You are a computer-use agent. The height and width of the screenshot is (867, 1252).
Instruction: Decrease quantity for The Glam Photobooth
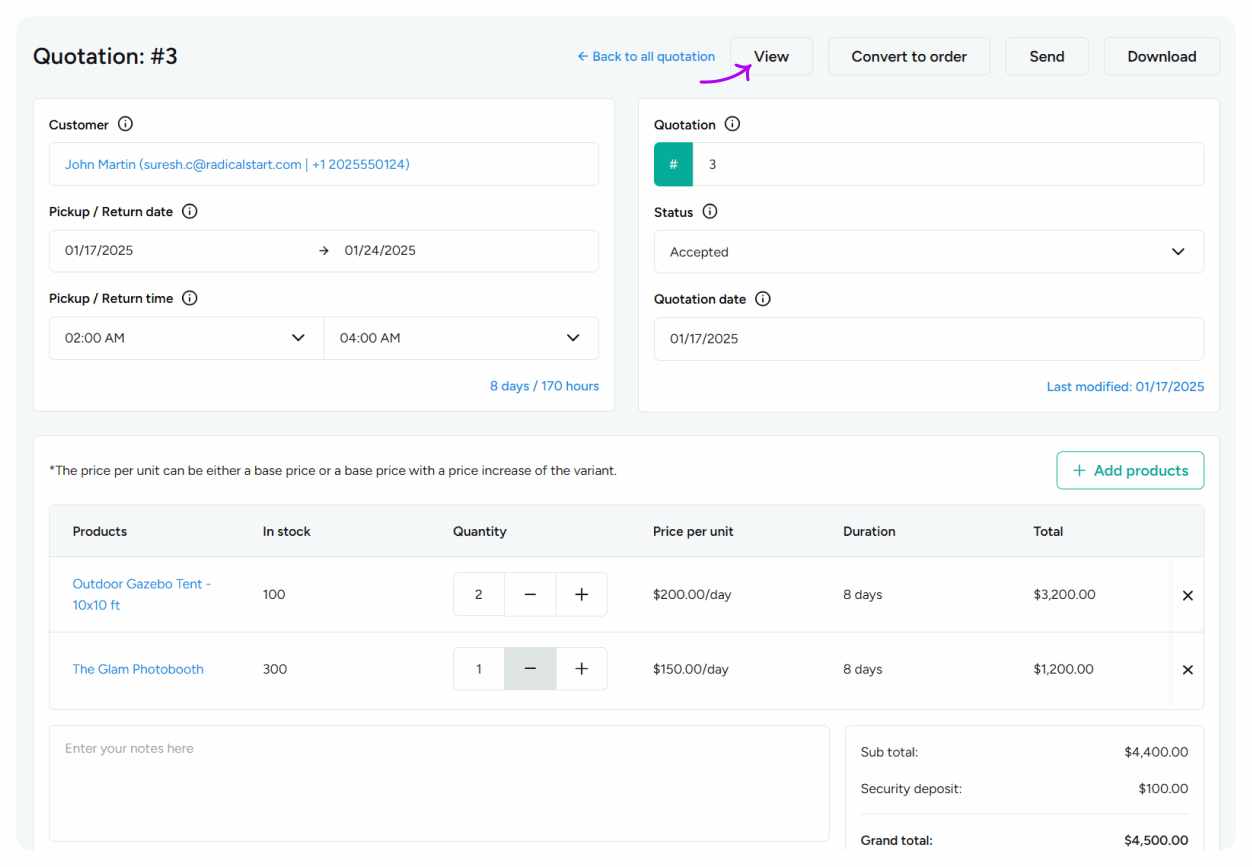[530, 669]
